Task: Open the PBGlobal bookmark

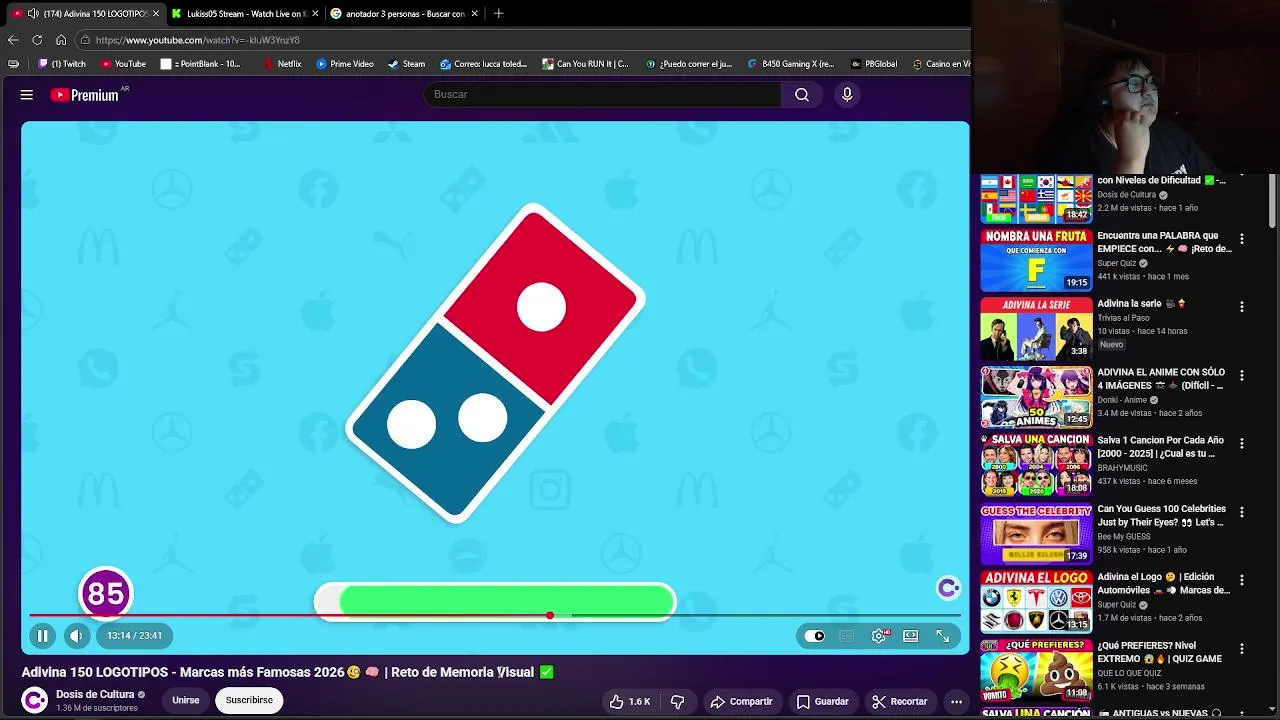Action: [x=874, y=64]
